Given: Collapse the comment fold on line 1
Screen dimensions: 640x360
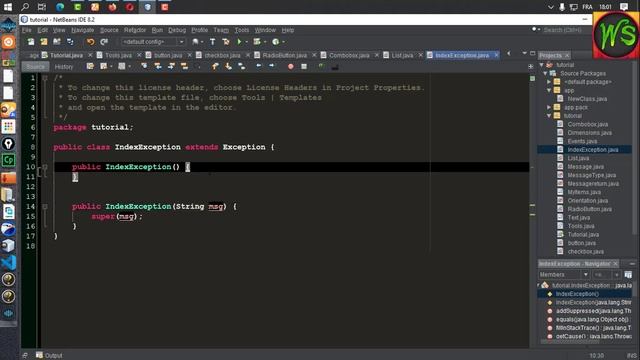Looking at the screenshot, I should point(45,78).
